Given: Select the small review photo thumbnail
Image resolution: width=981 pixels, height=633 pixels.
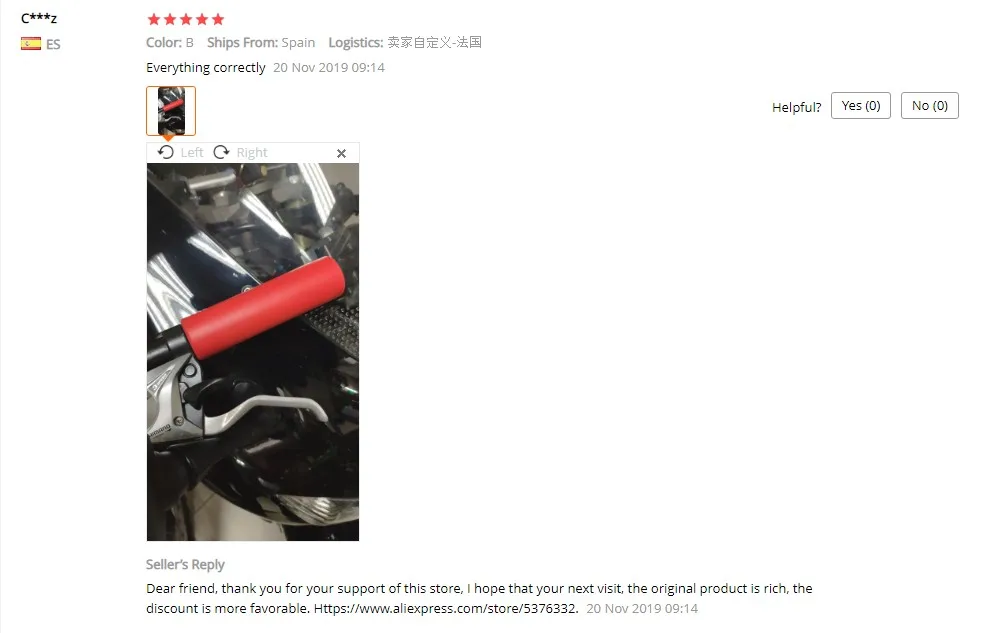Looking at the screenshot, I should 171,111.
